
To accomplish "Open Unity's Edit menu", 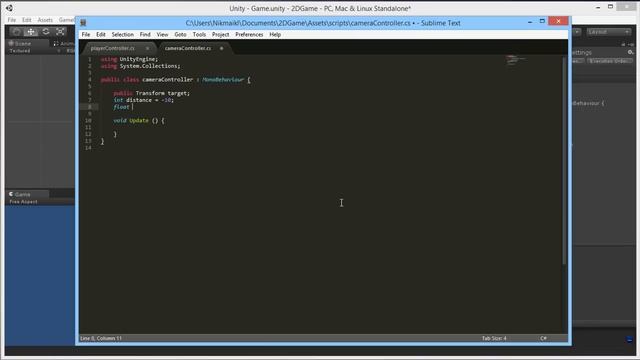I will coord(27,20).
